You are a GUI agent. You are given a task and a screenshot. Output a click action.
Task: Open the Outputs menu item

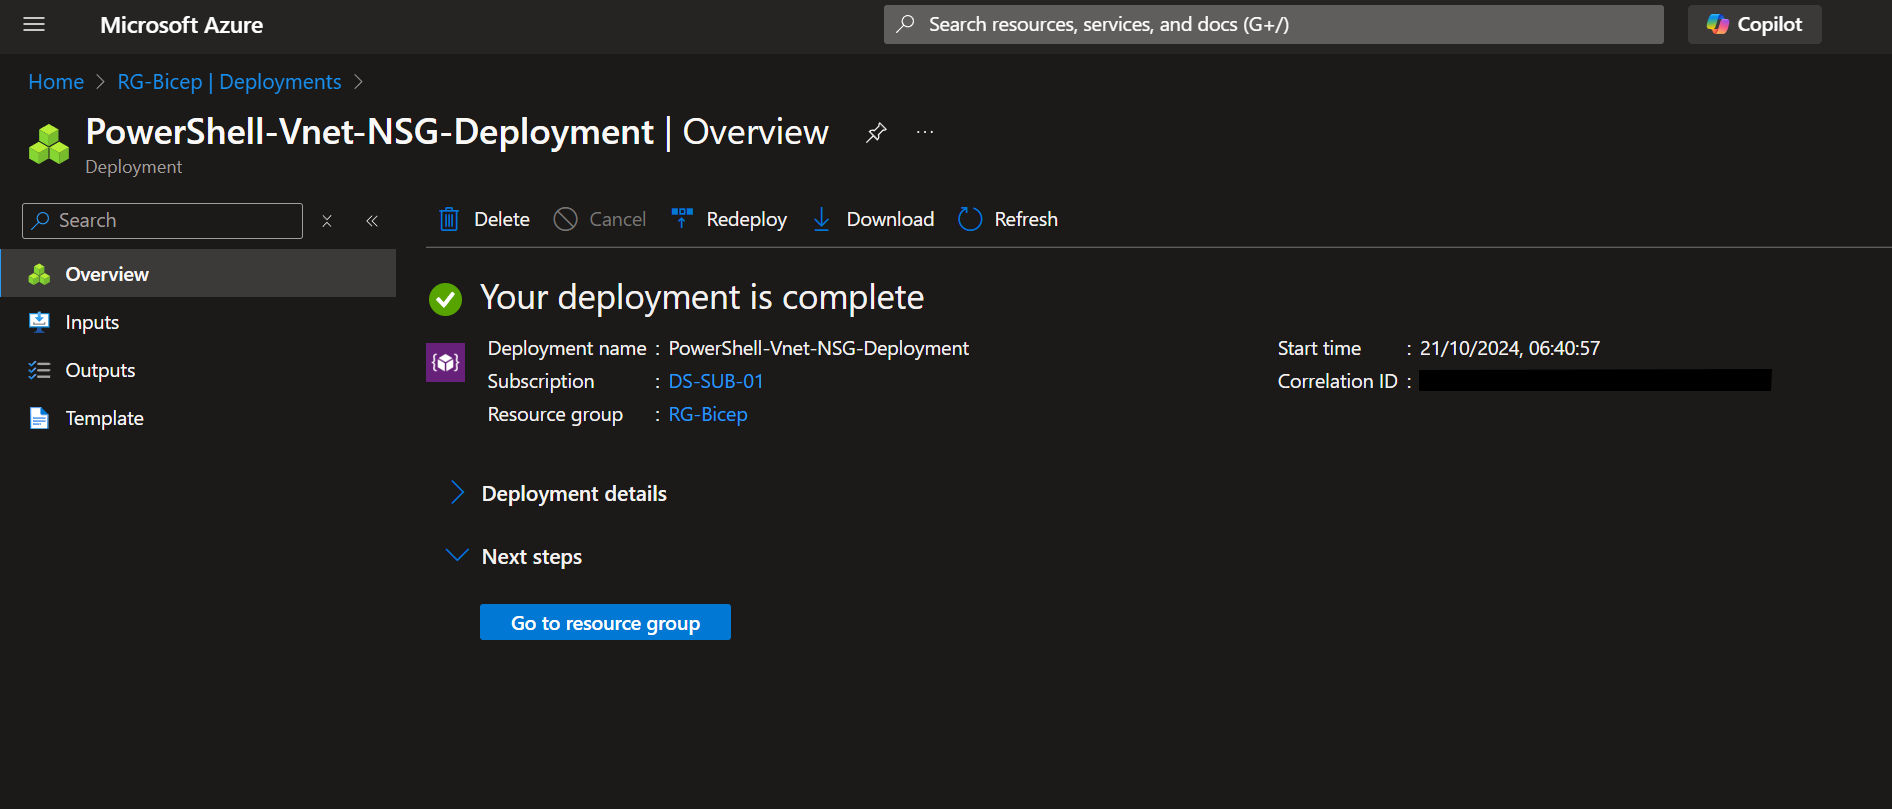coord(100,370)
